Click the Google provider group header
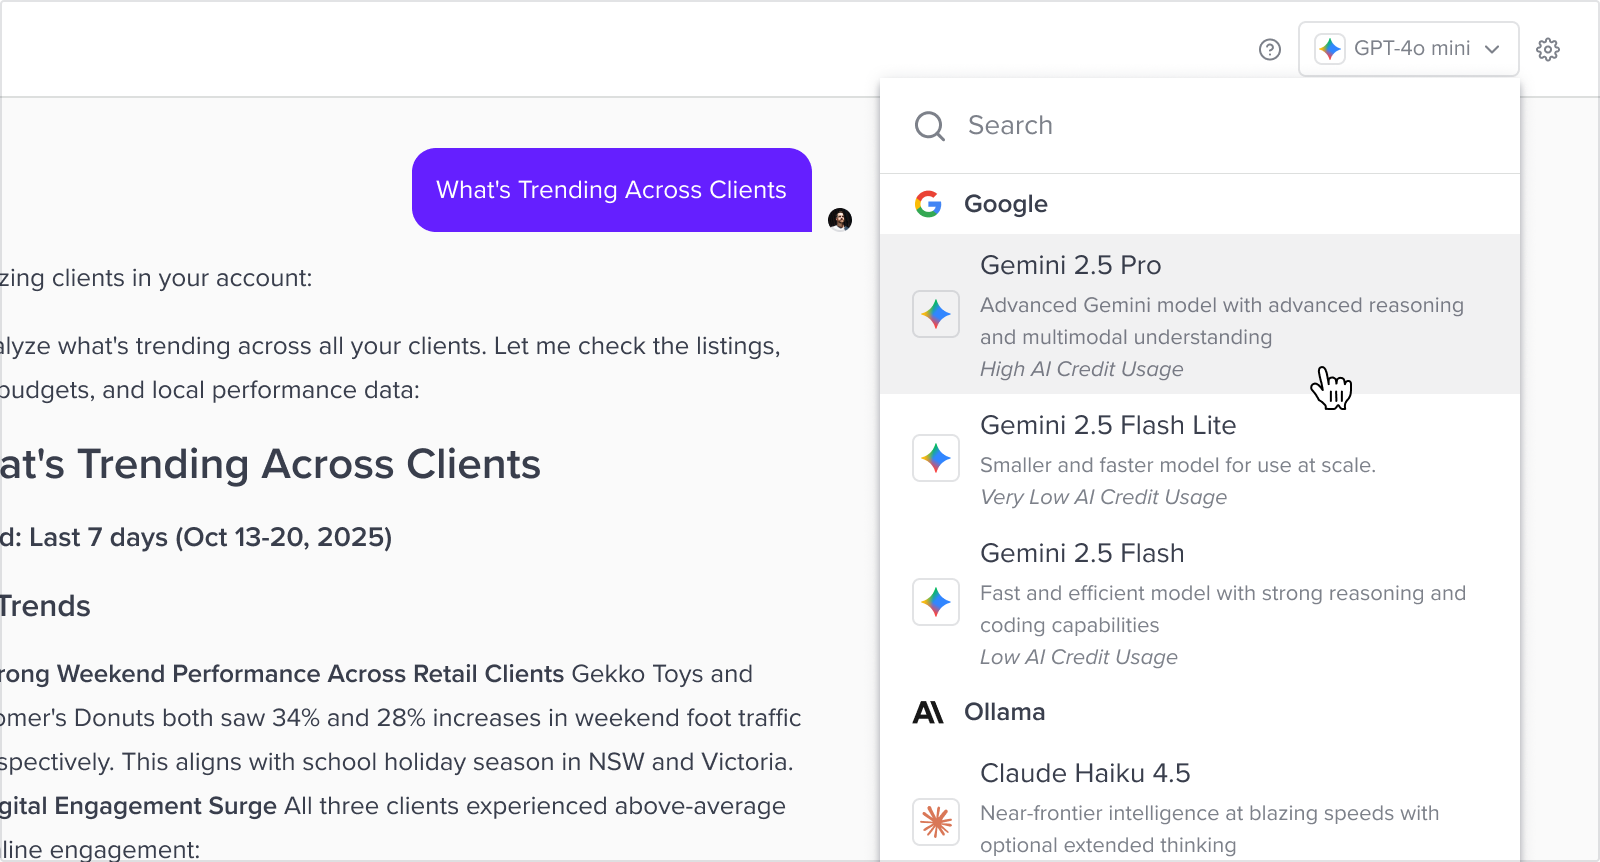This screenshot has height=862, width=1600. click(1200, 204)
